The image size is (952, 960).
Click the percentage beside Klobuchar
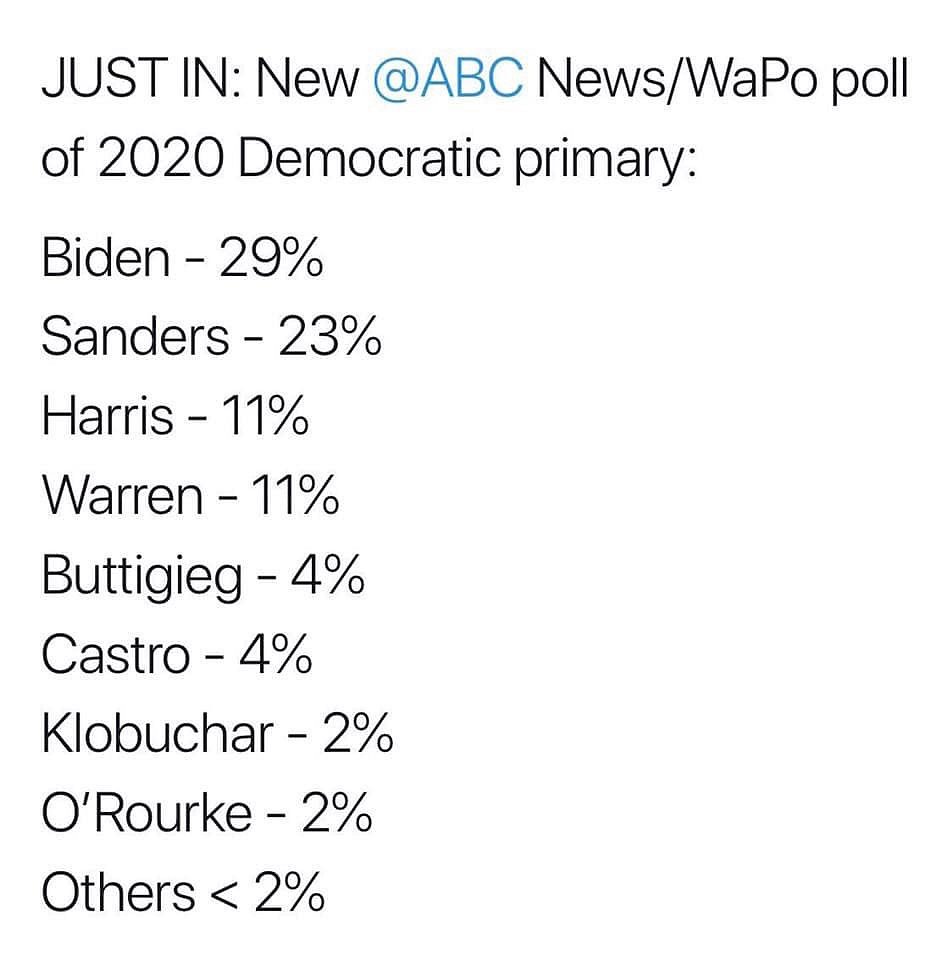[357, 735]
